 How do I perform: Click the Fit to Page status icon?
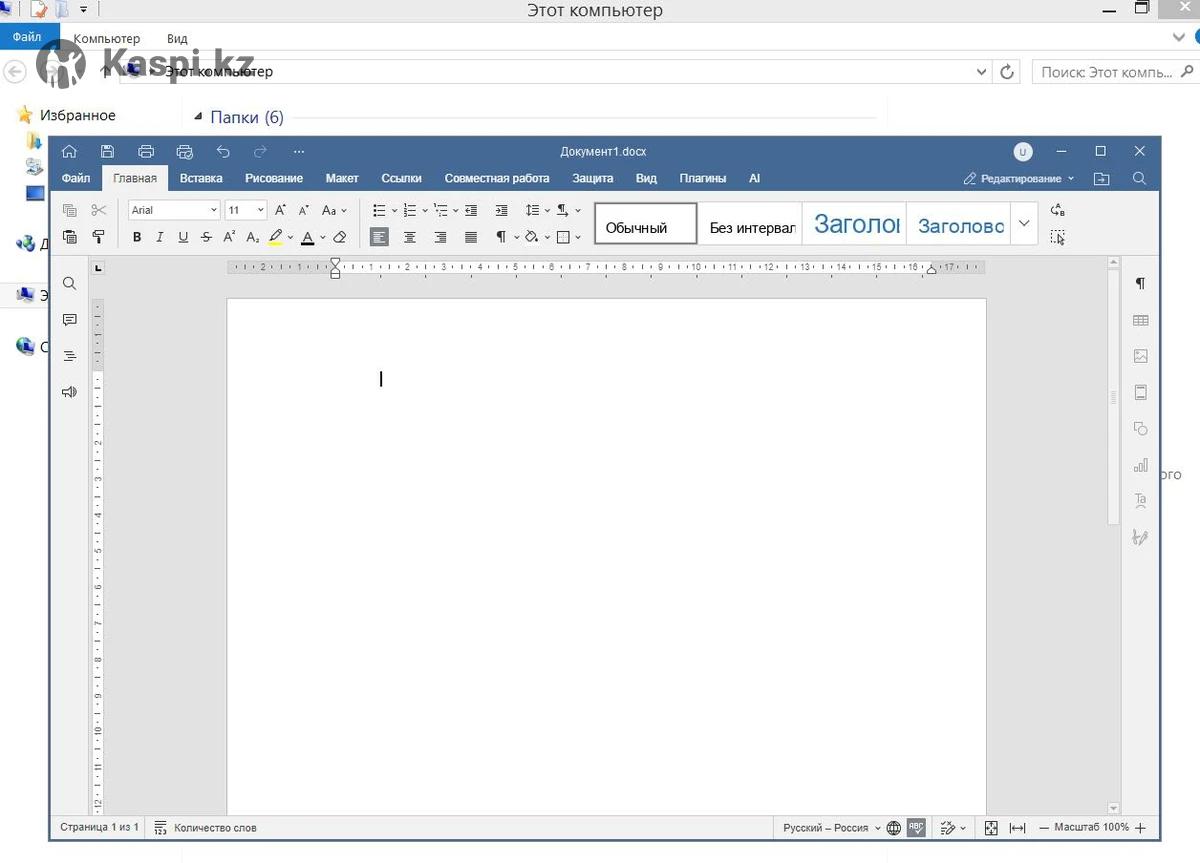[x=991, y=828]
